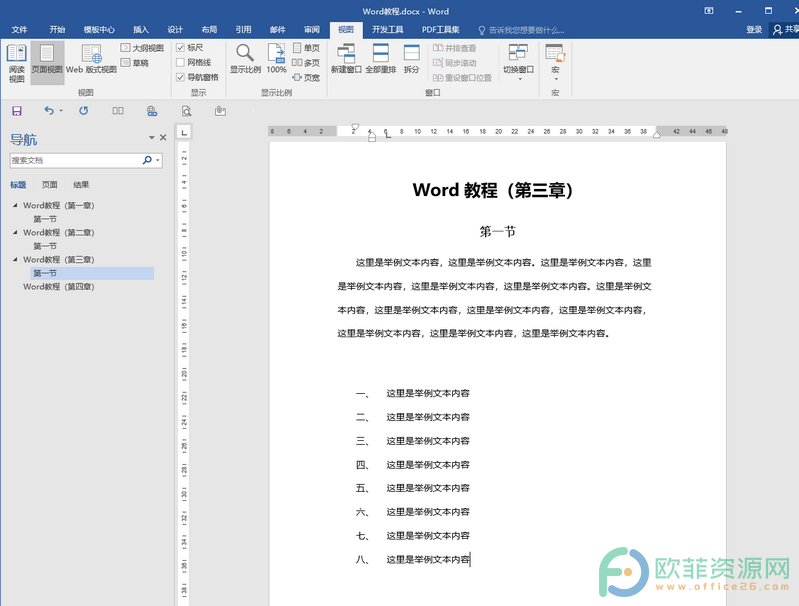Enable the 网格线 gridlines checkbox
This screenshot has height=606, width=799.
(x=180, y=62)
